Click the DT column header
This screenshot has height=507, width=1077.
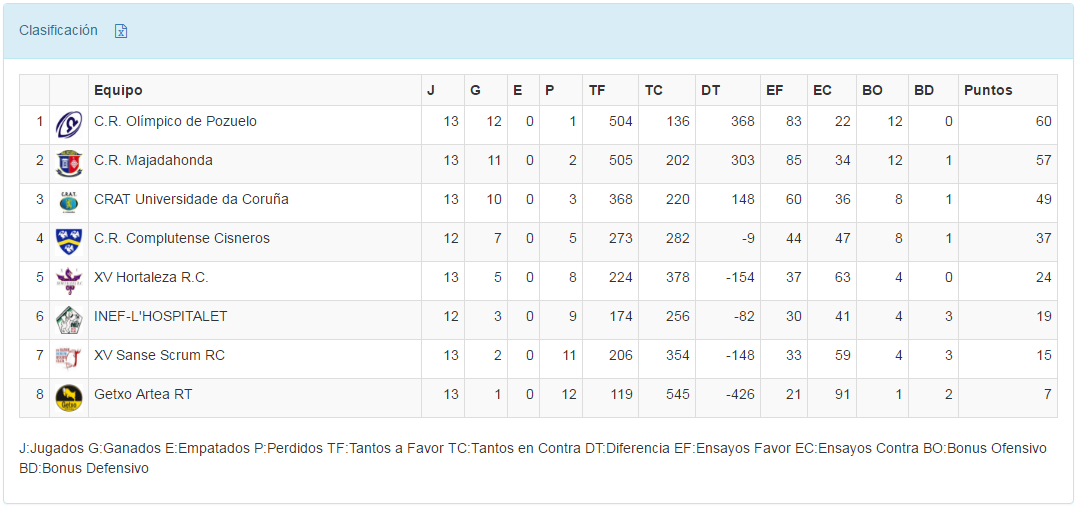click(x=710, y=90)
